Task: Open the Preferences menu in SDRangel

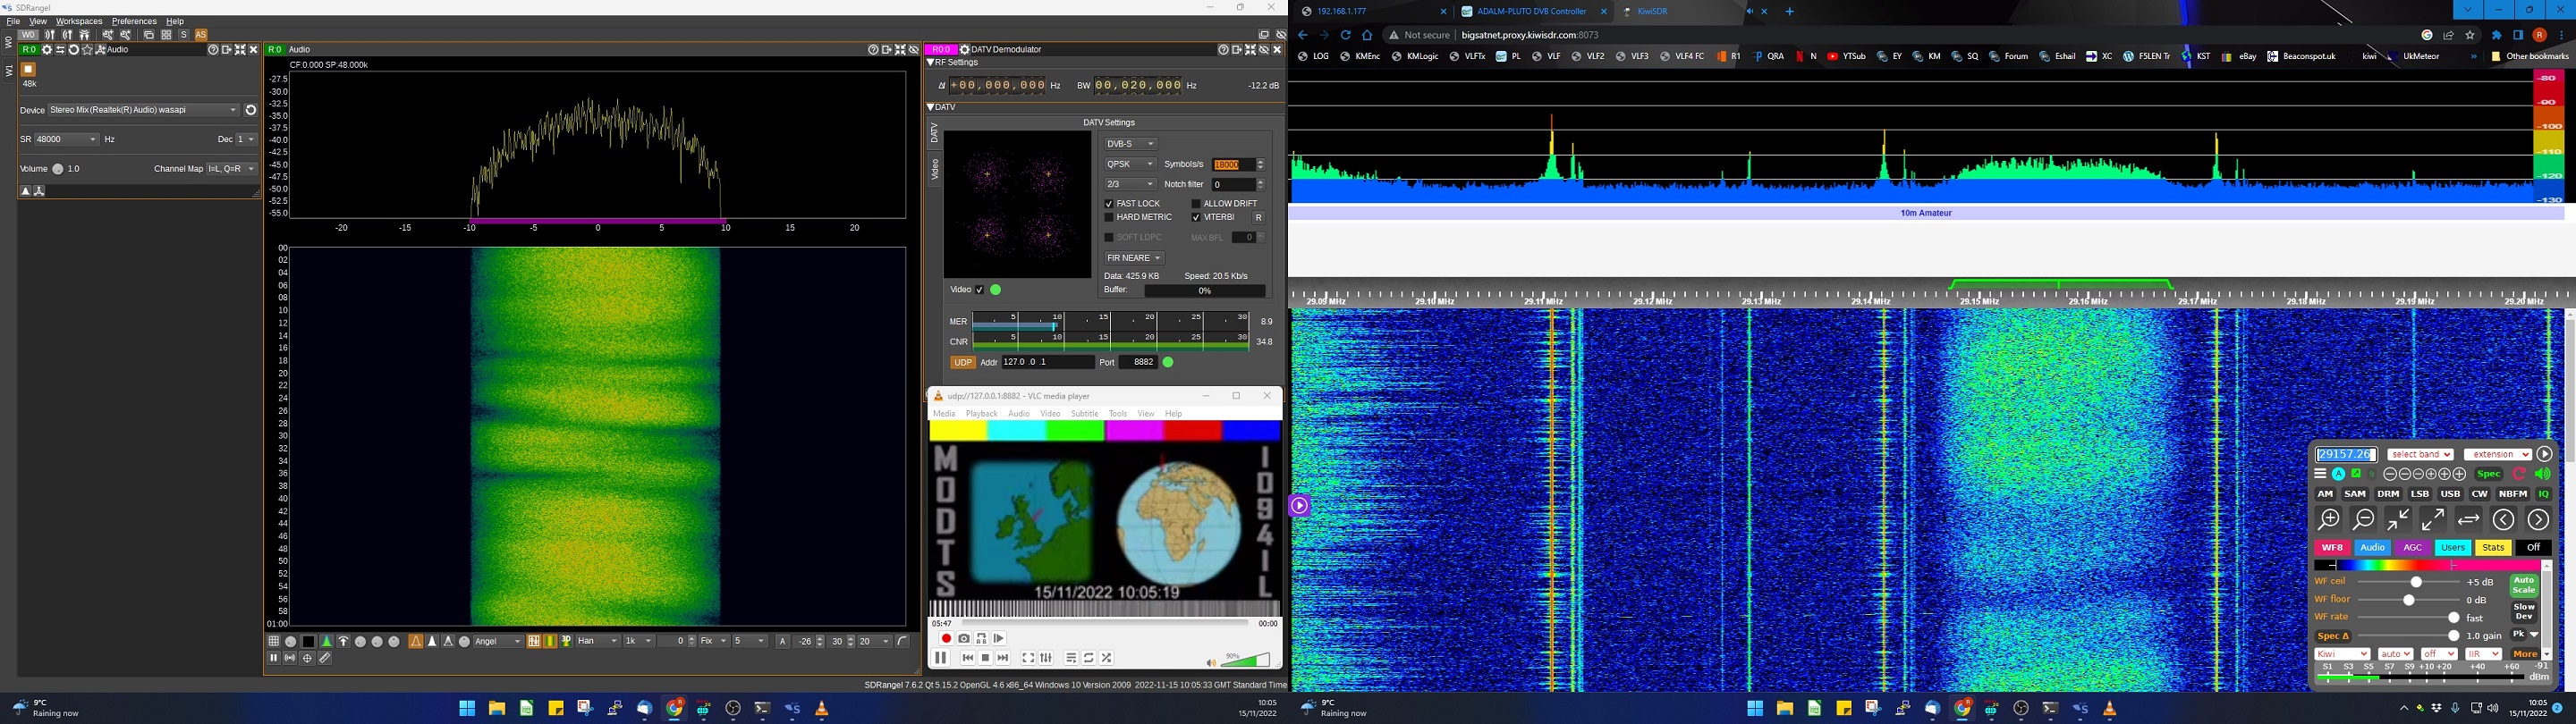Action: click(x=134, y=21)
